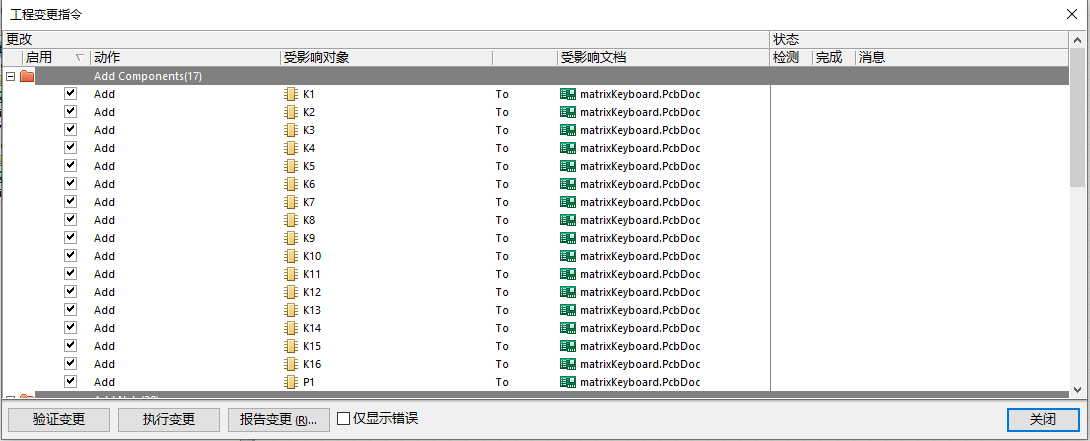
Task: Click the PcbDoc icon in K3 row
Action: 567,130
